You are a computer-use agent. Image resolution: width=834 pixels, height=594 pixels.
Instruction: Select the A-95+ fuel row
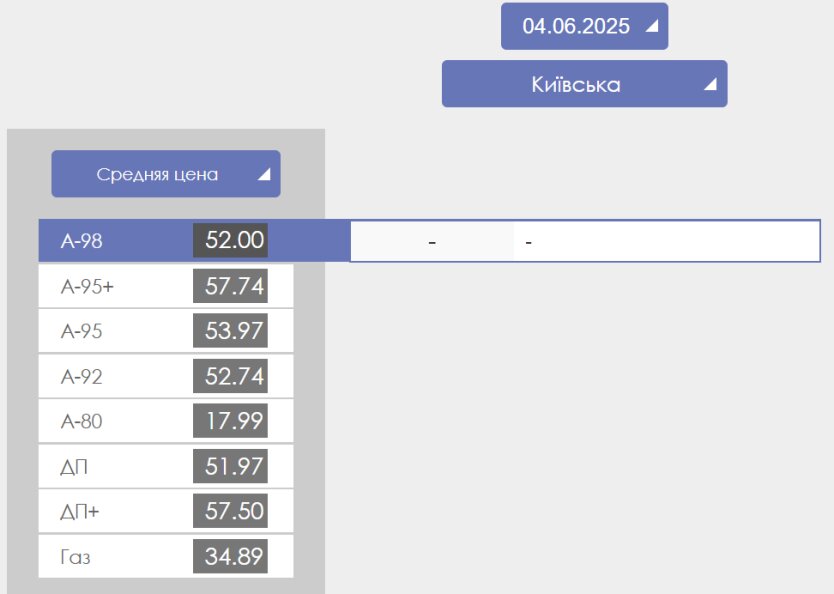(x=166, y=286)
